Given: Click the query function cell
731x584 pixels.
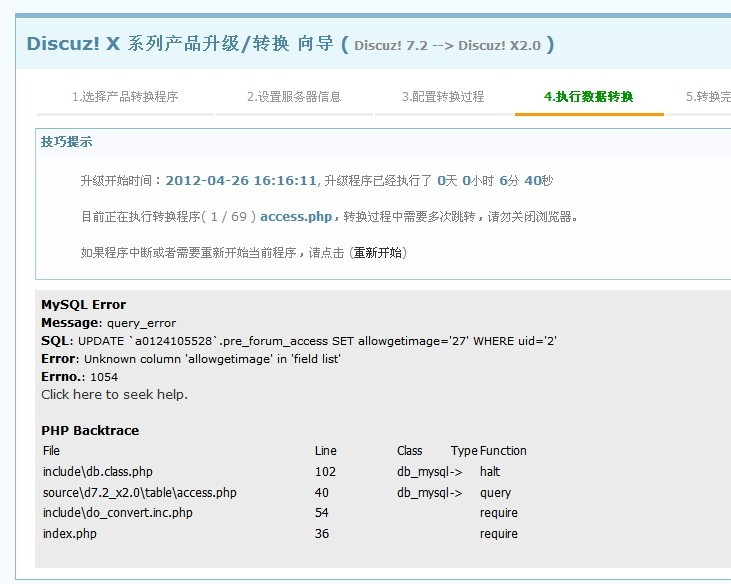Looking at the screenshot, I should point(496,493).
